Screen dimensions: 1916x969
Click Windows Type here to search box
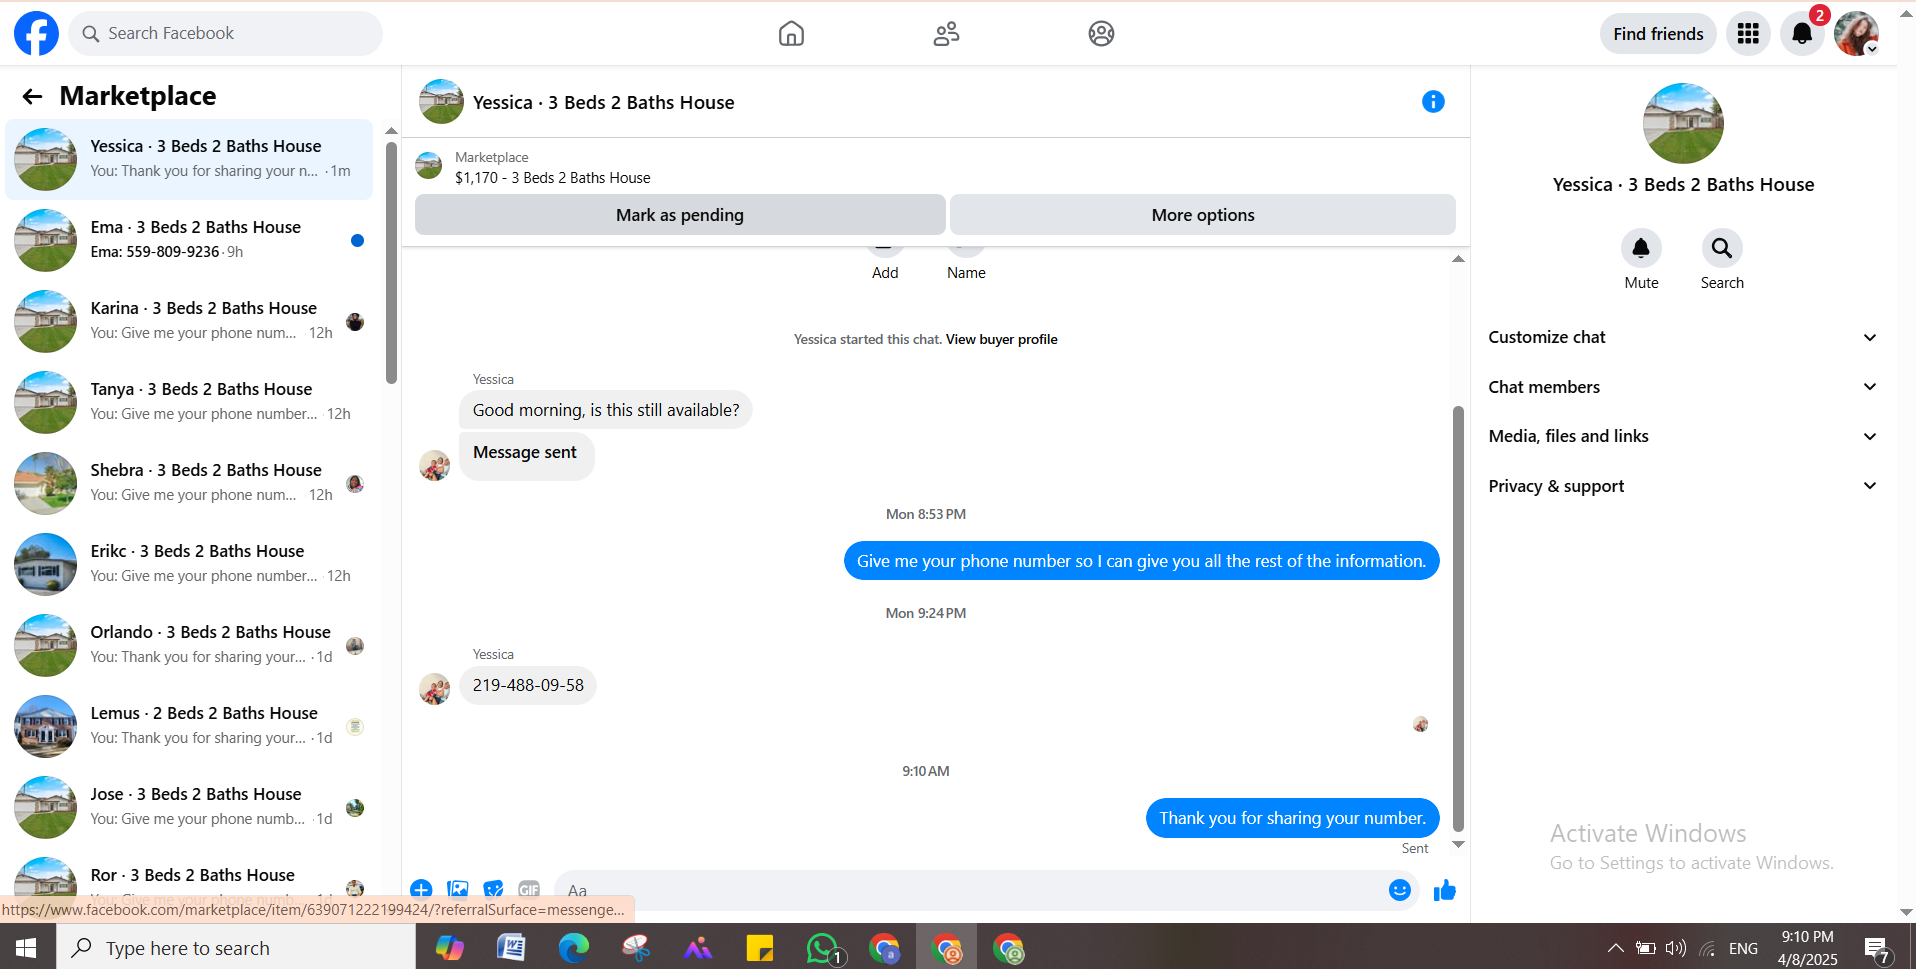[236, 948]
